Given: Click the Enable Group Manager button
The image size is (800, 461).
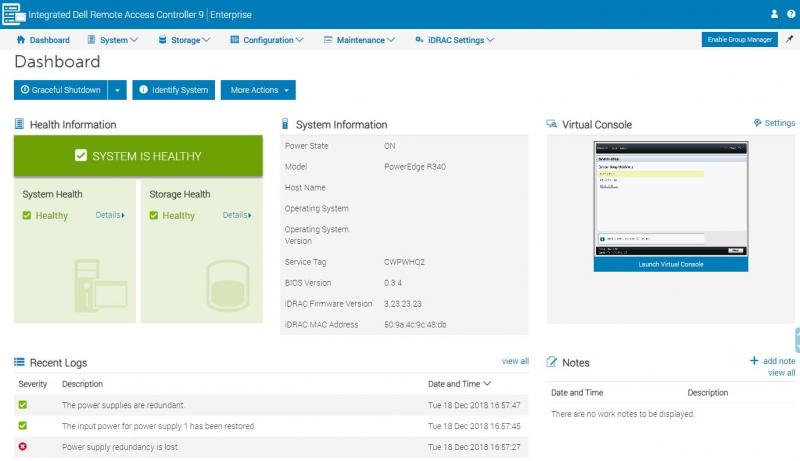Looking at the screenshot, I should [739, 40].
